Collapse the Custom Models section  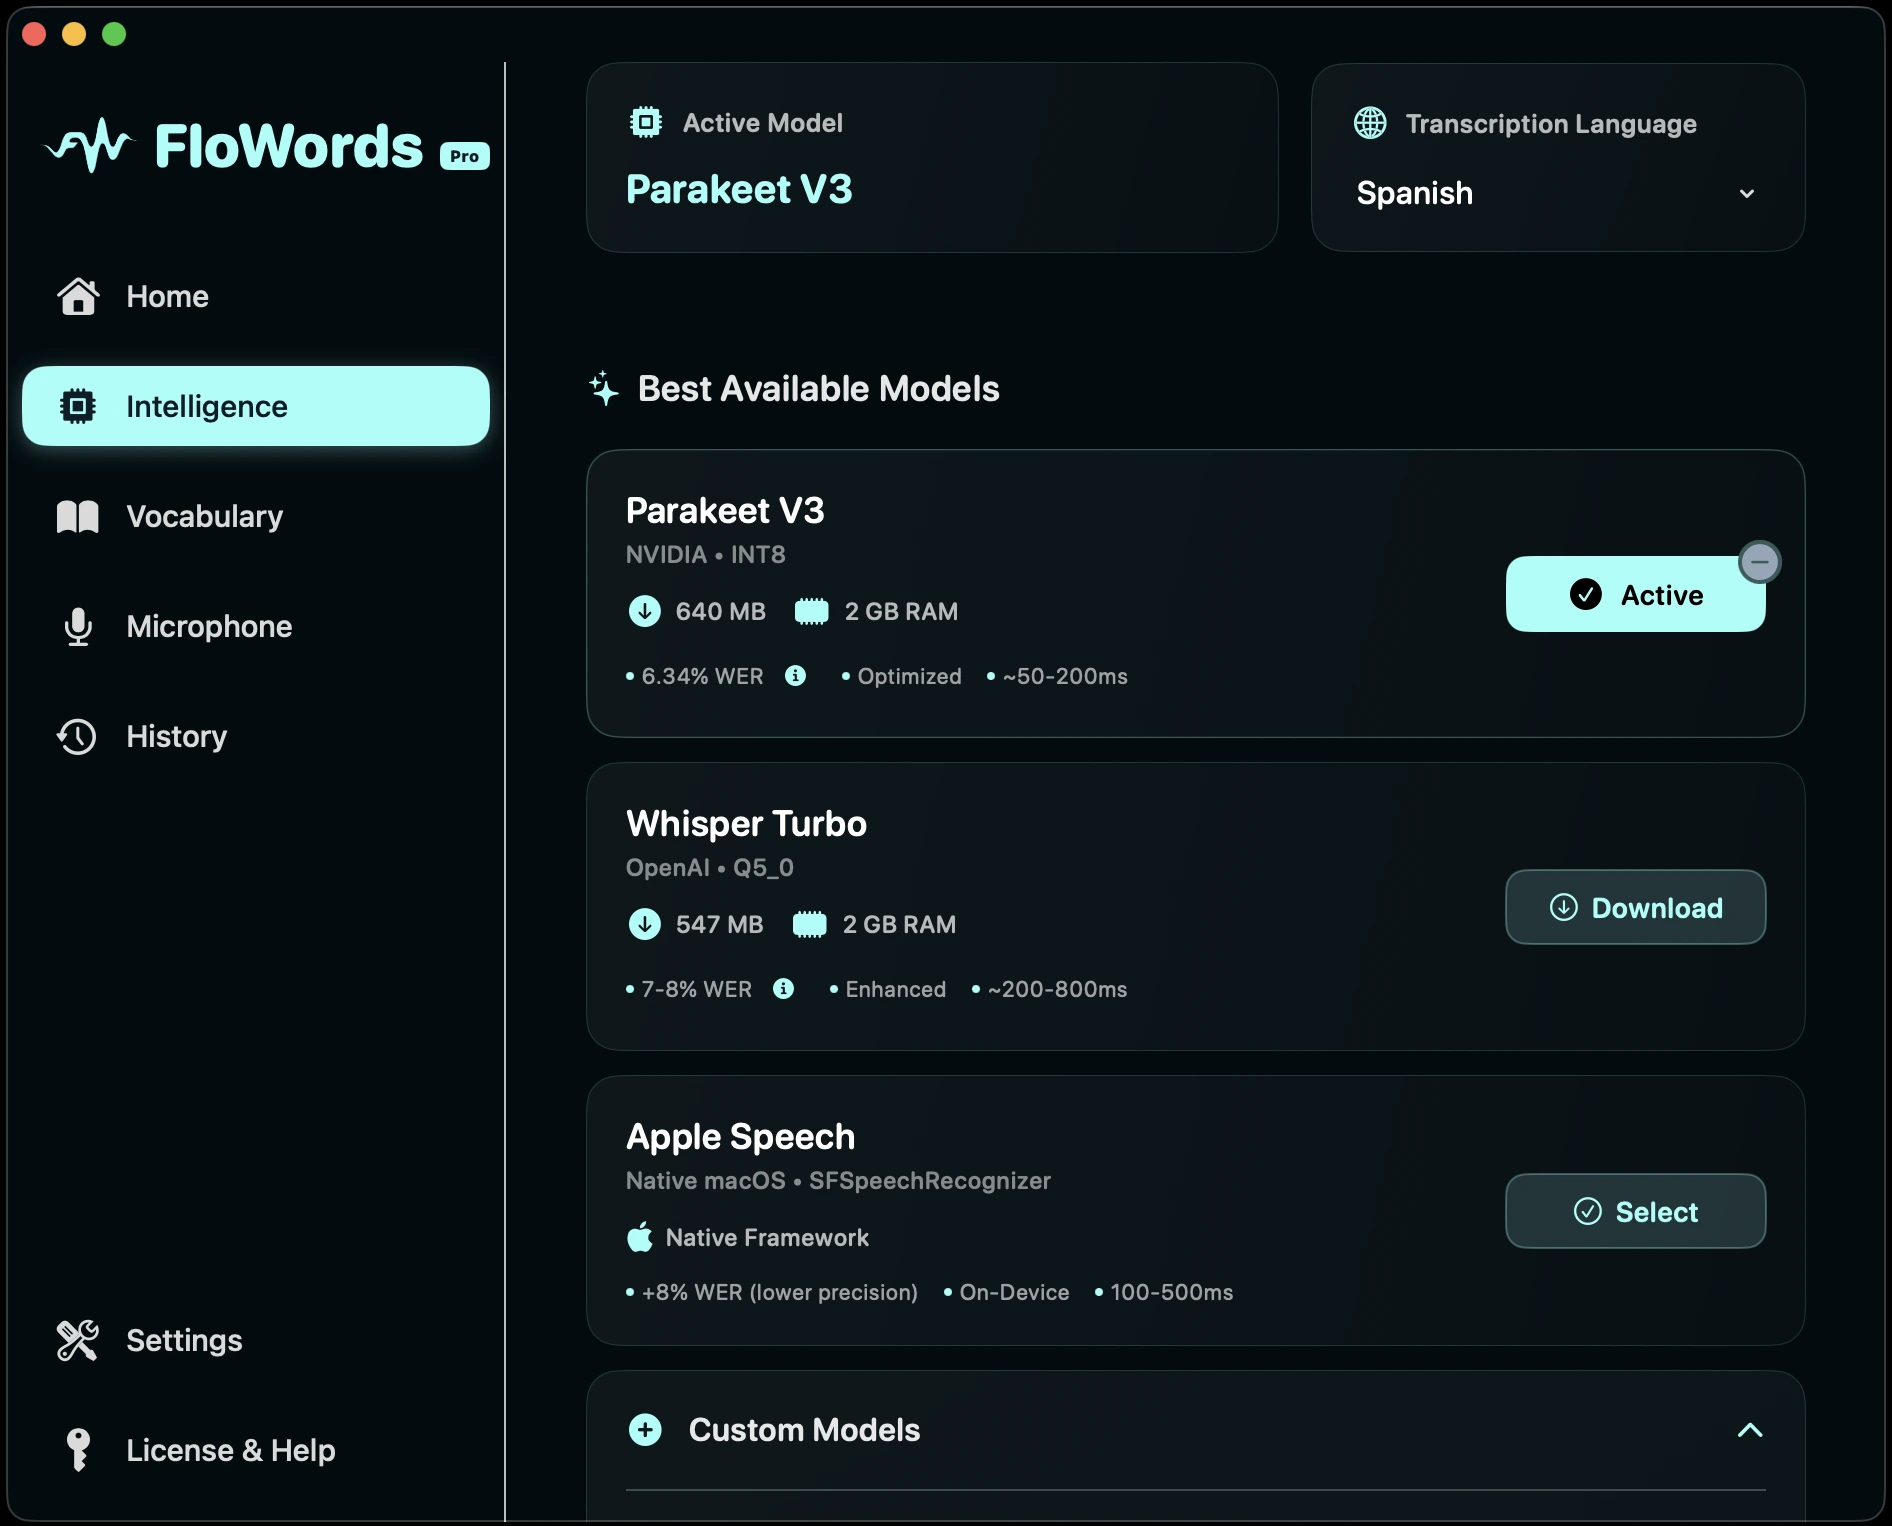click(x=1750, y=1430)
